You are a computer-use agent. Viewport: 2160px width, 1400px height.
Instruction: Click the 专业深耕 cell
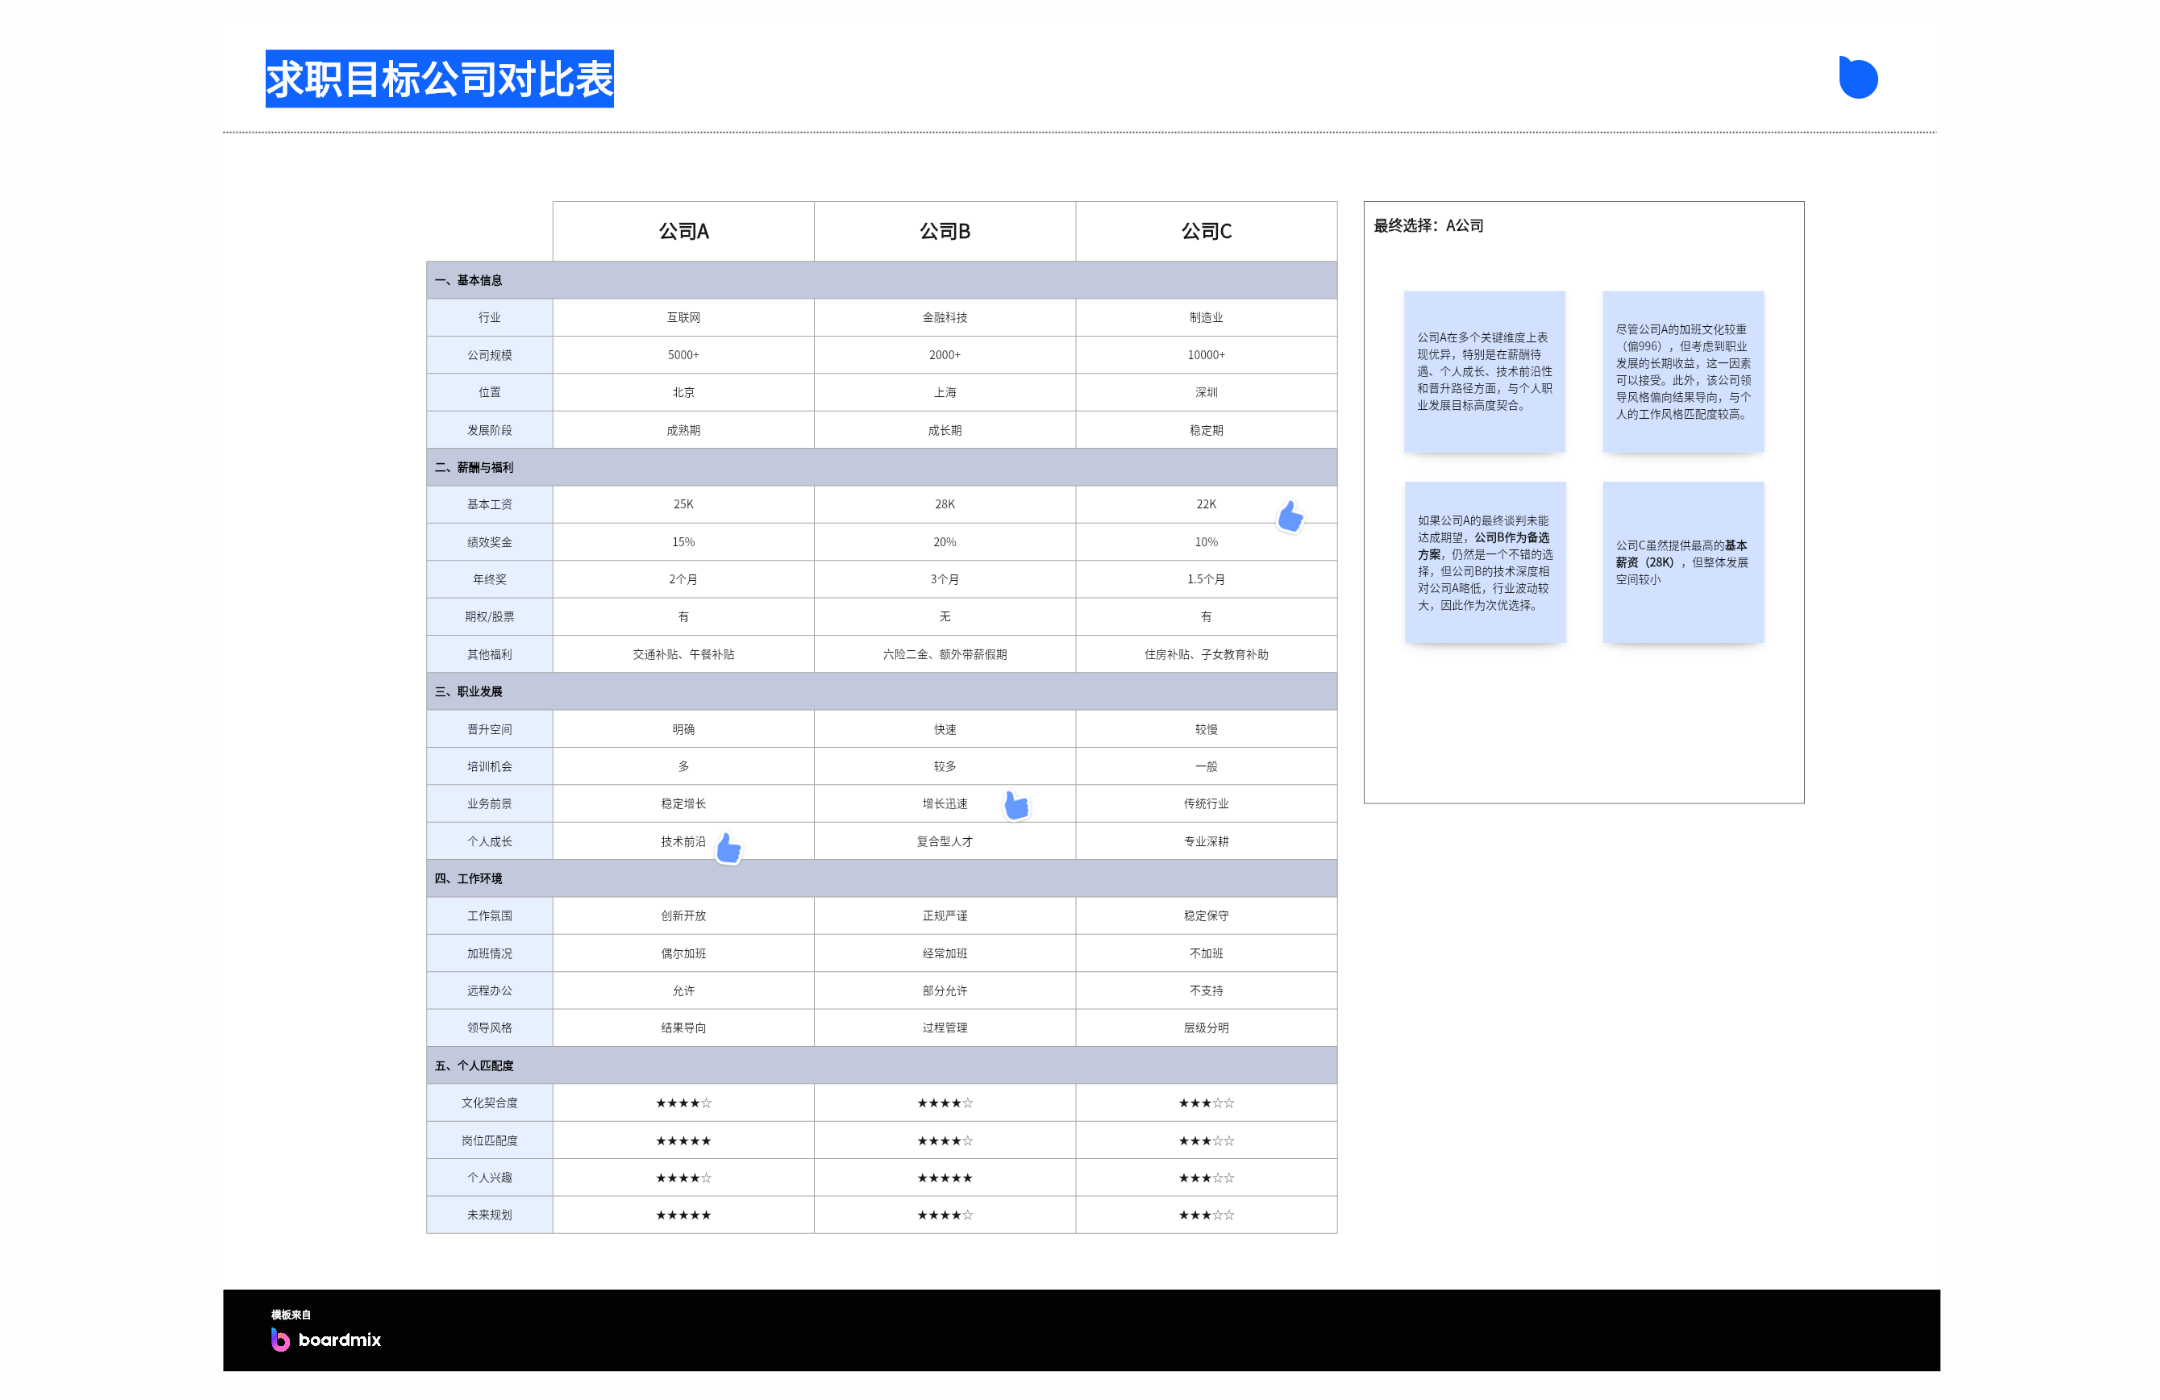tap(1206, 841)
